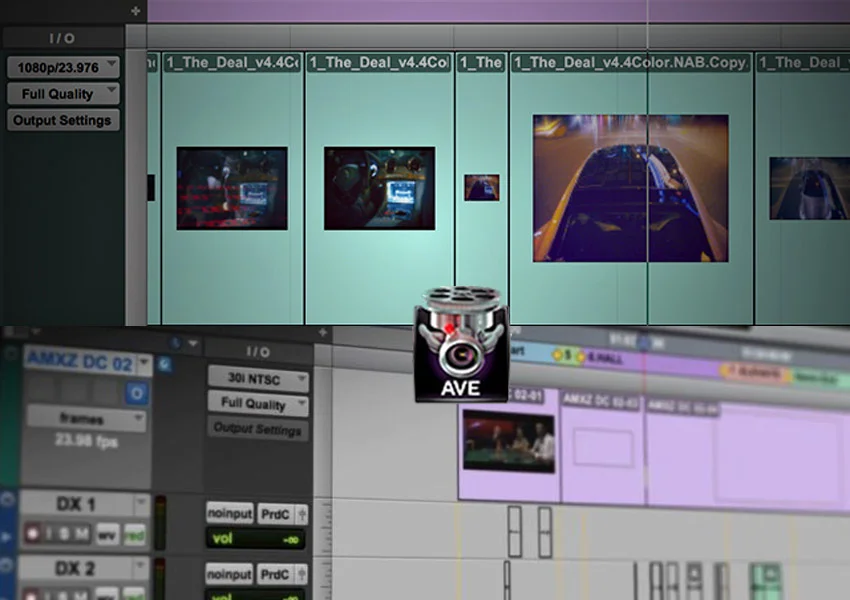Select the DX 2 track name
Screen dimensions: 850x600
[x=75, y=568]
